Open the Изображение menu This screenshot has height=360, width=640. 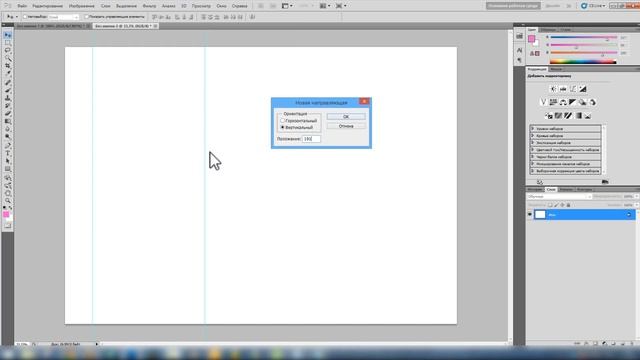click(82, 6)
